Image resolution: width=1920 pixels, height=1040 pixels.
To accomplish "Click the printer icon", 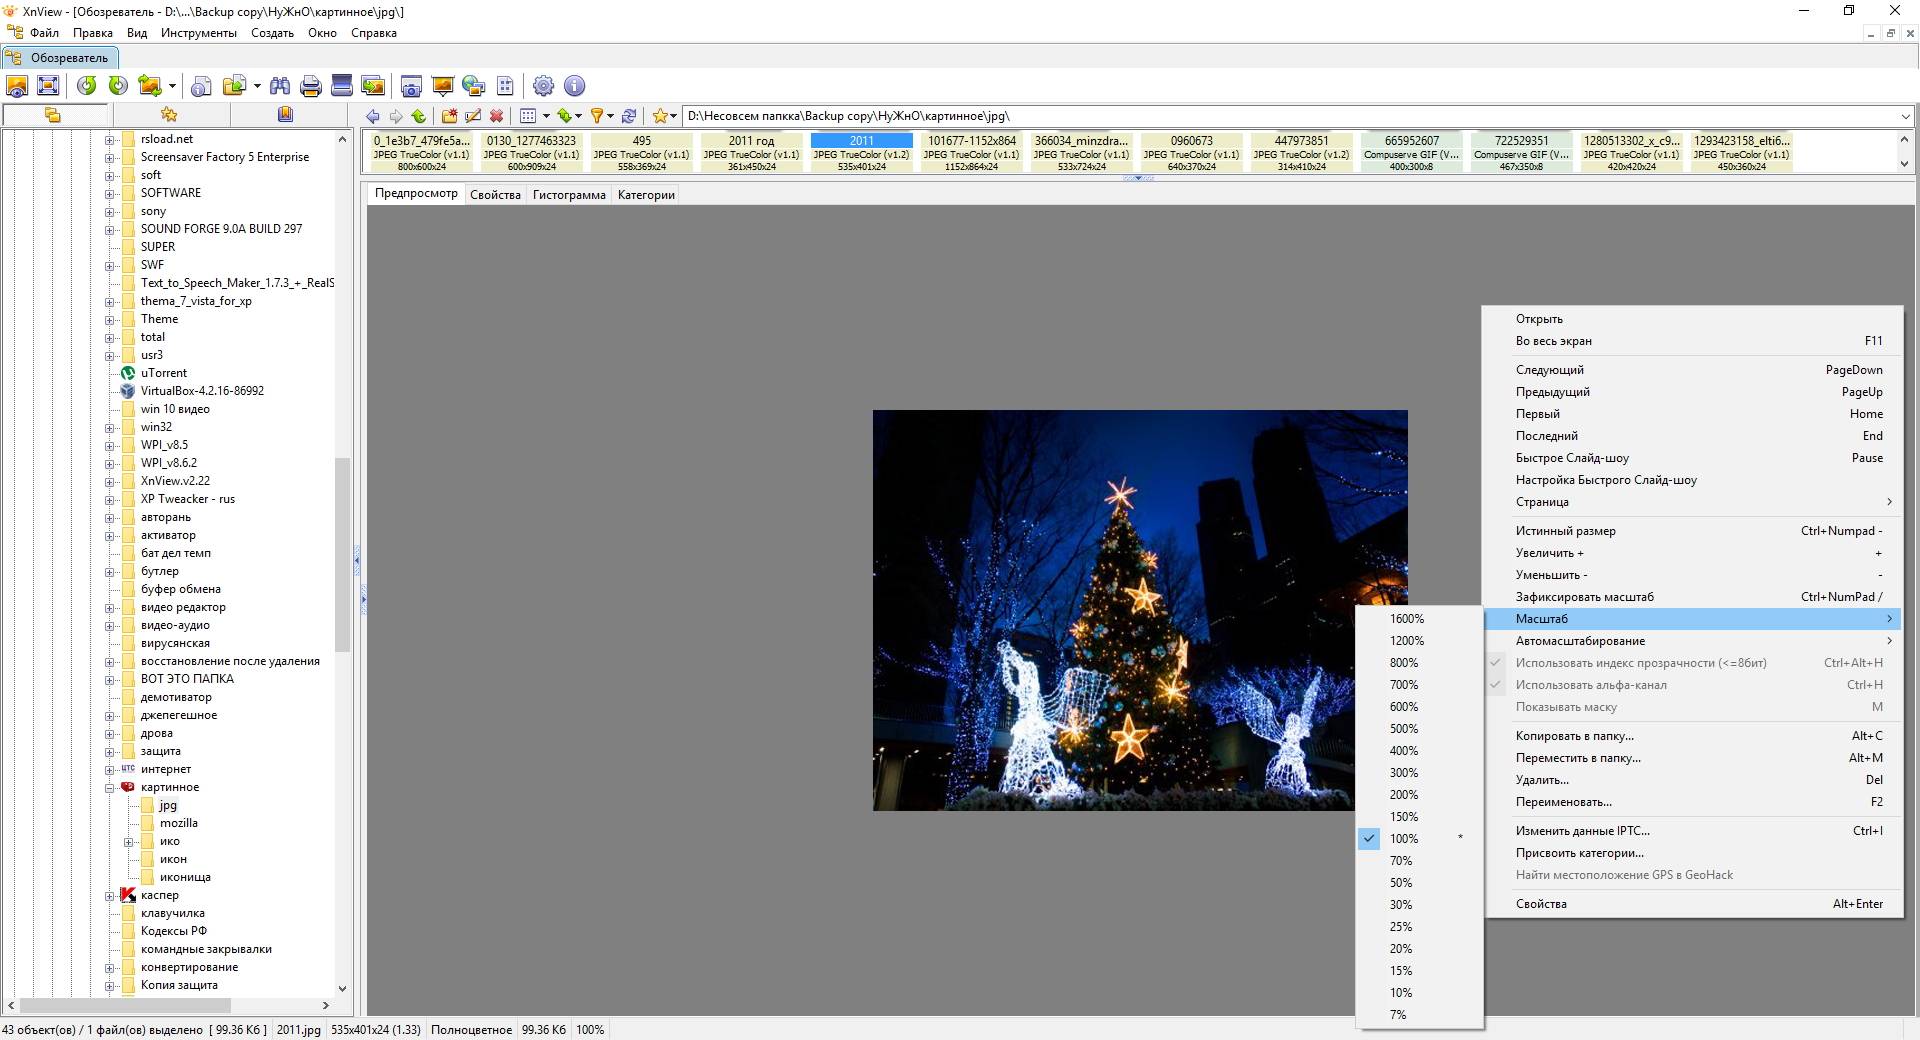I will [311, 86].
